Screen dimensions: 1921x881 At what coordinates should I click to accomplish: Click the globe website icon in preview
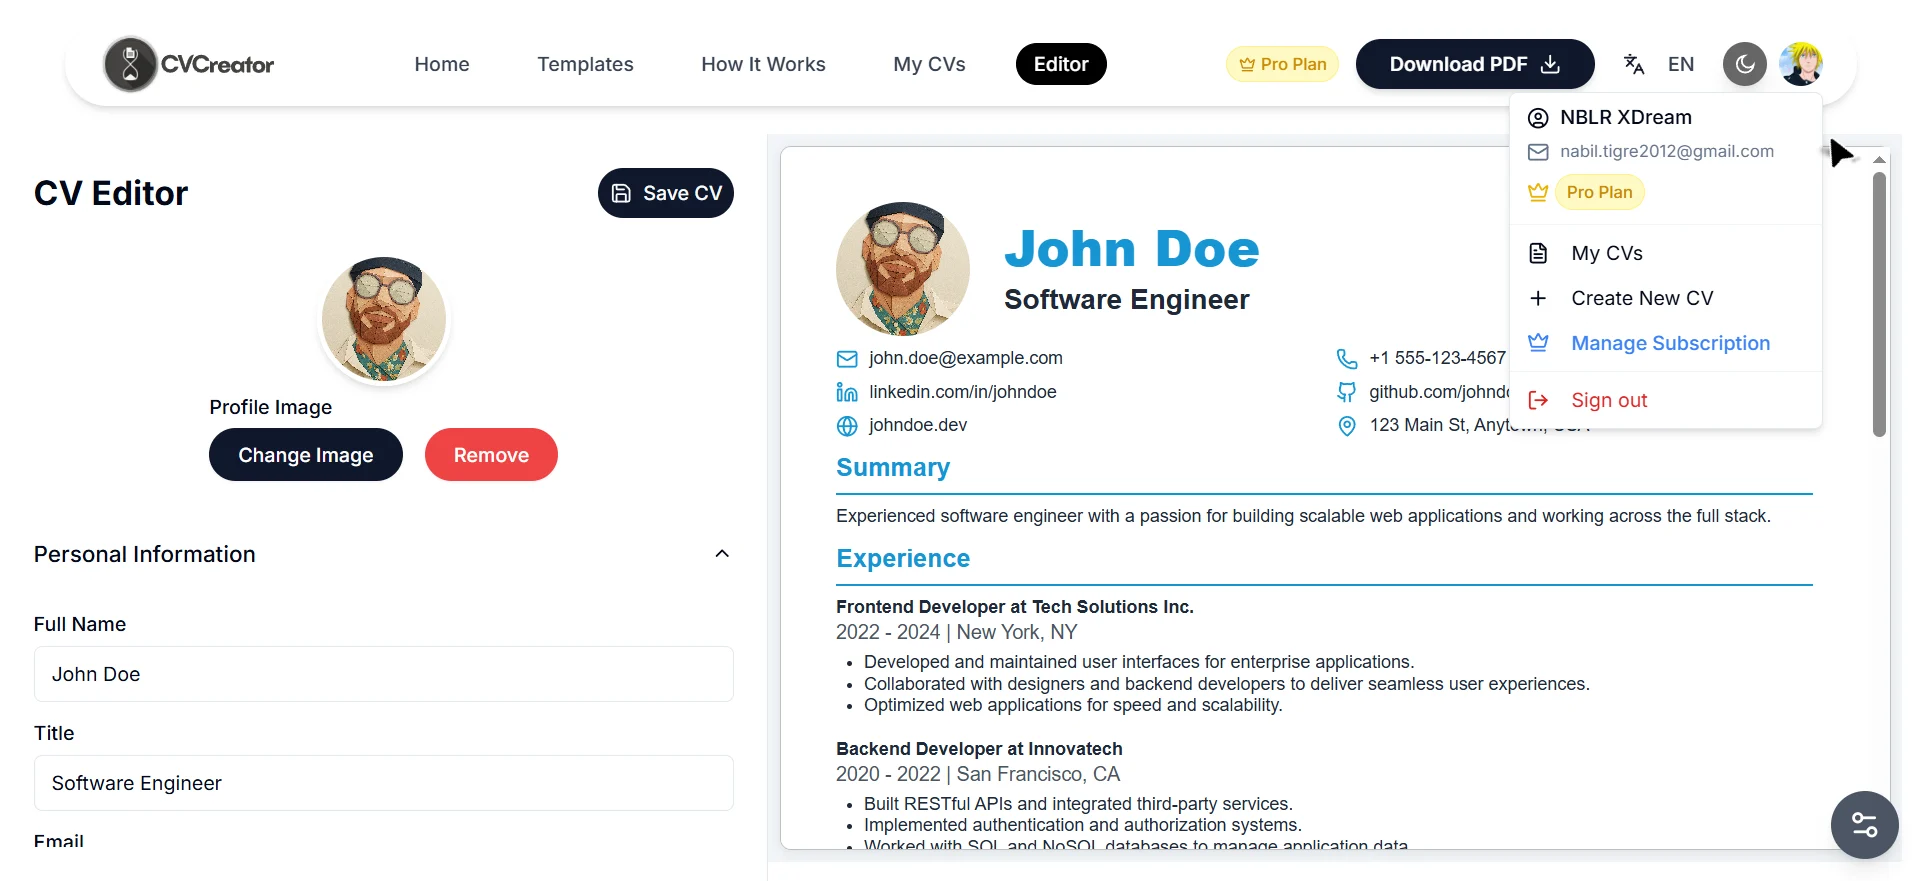(847, 426)
